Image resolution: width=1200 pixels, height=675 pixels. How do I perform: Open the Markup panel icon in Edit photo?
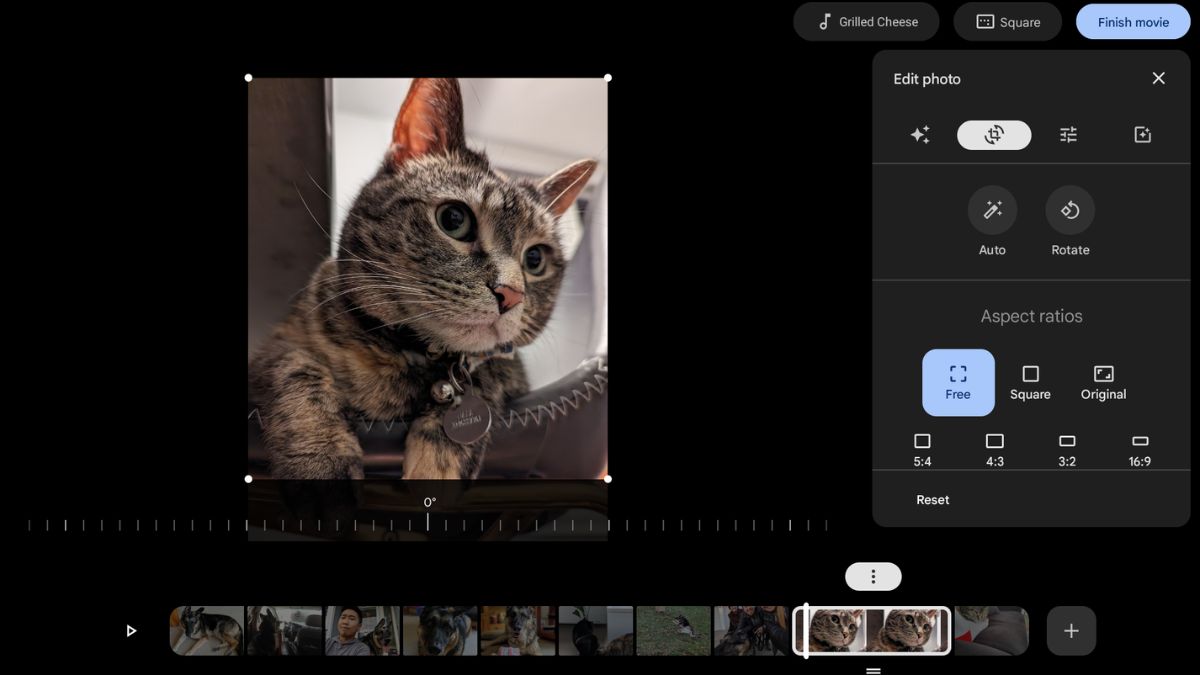pos(1142,134)
